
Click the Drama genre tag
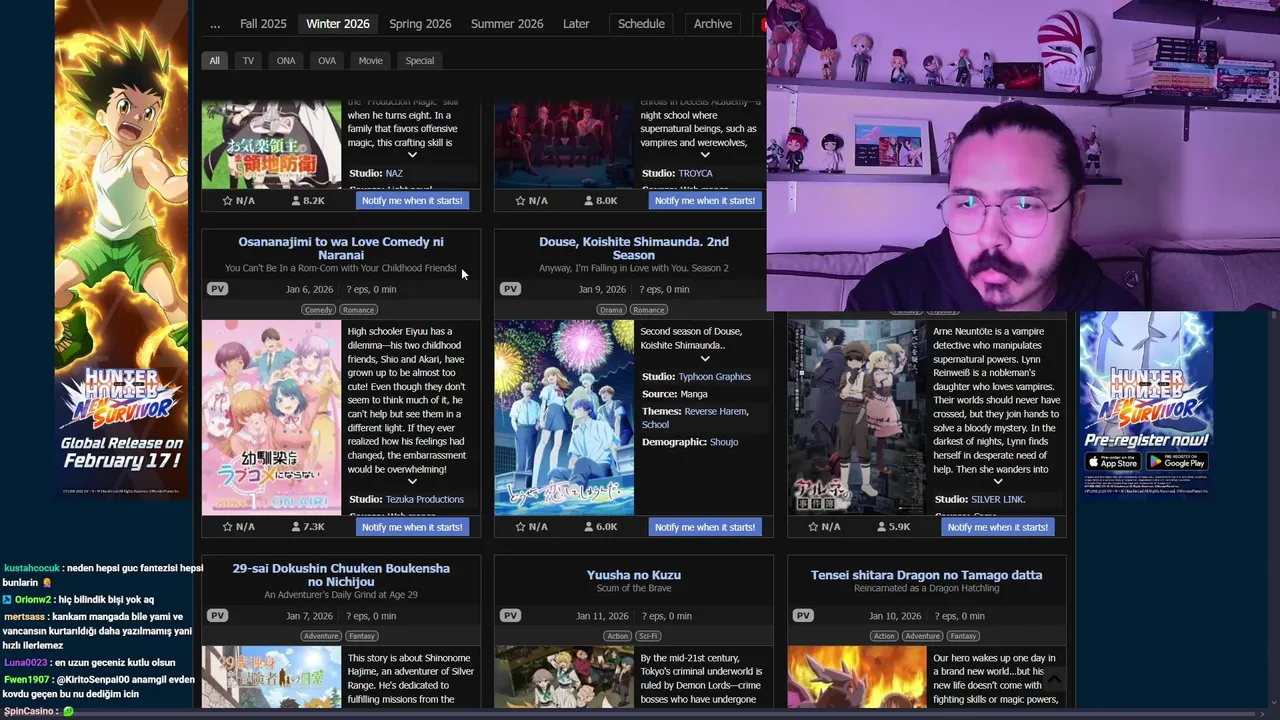click(611, 310)
